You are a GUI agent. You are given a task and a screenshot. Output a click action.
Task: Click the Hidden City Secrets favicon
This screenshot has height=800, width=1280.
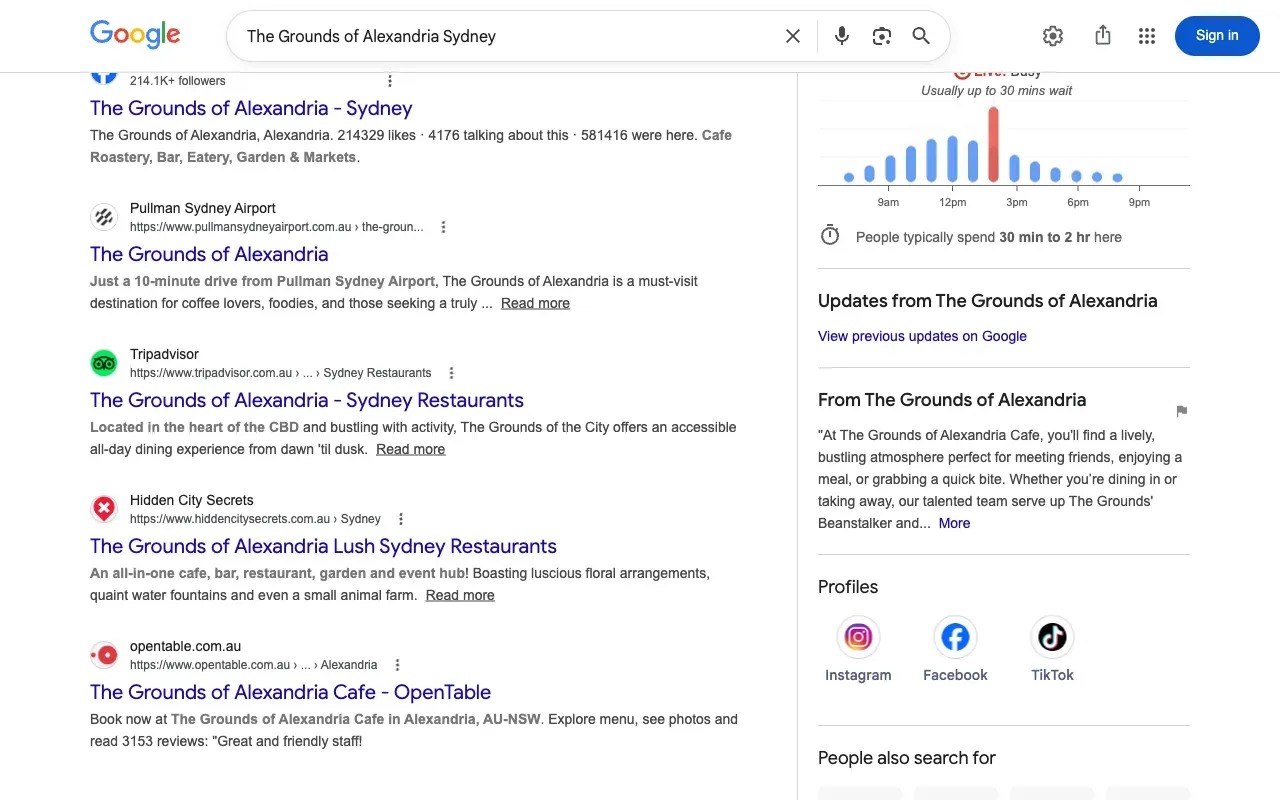coord(104,509)
